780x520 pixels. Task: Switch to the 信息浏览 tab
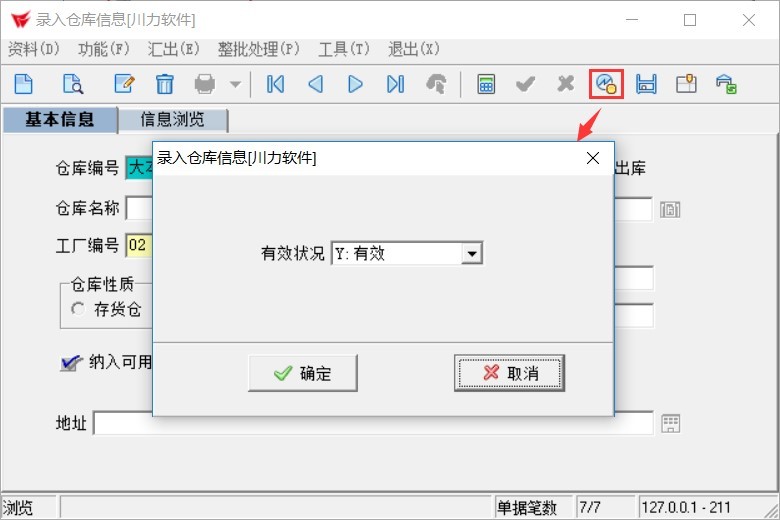tap(172, 120)
